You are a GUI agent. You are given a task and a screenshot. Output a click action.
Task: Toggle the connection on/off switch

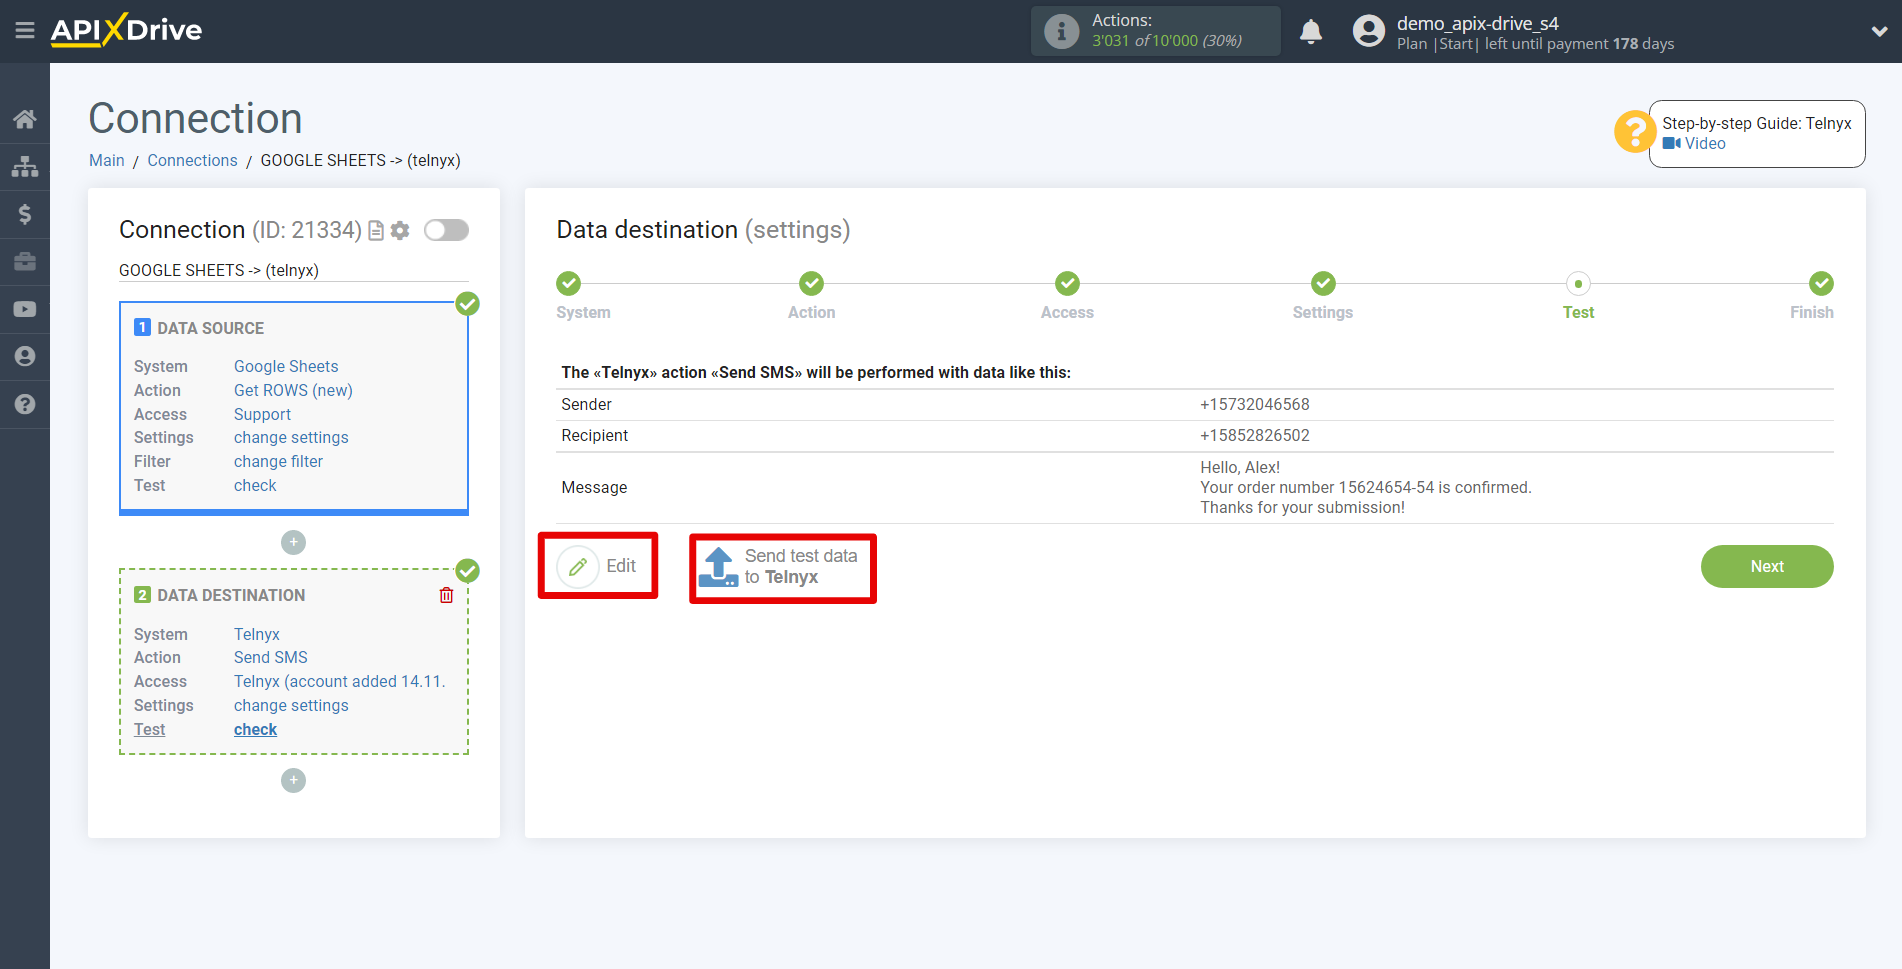[x=446, y=230]
